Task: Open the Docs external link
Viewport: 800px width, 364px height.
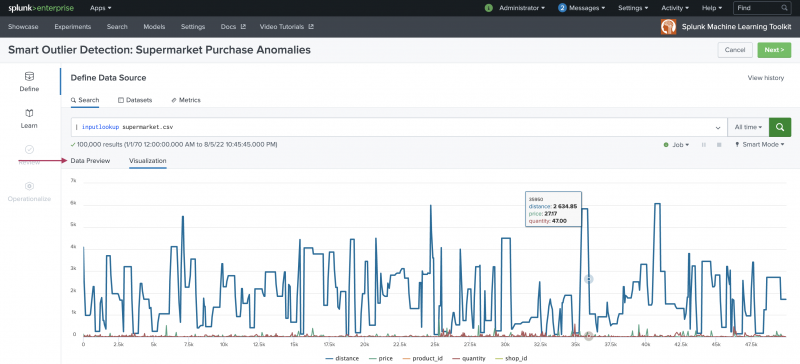Action: tap(233, 27)
